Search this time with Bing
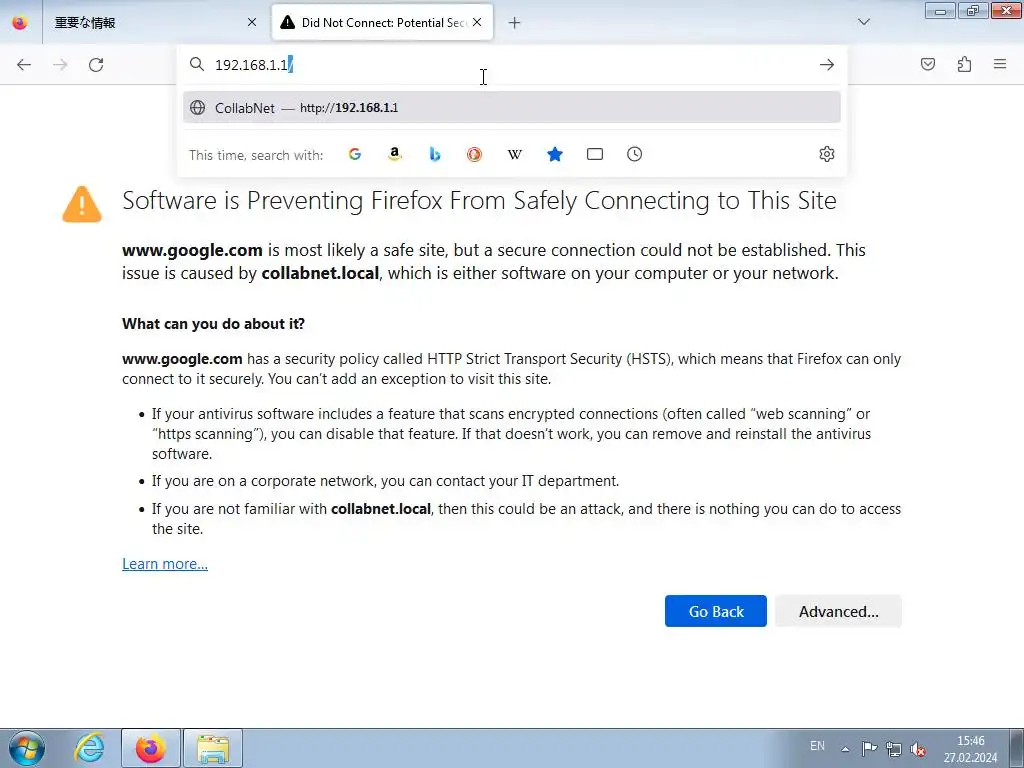Image resolution: width=1024 pixels, height=768 pixels. tap(435, 154)
